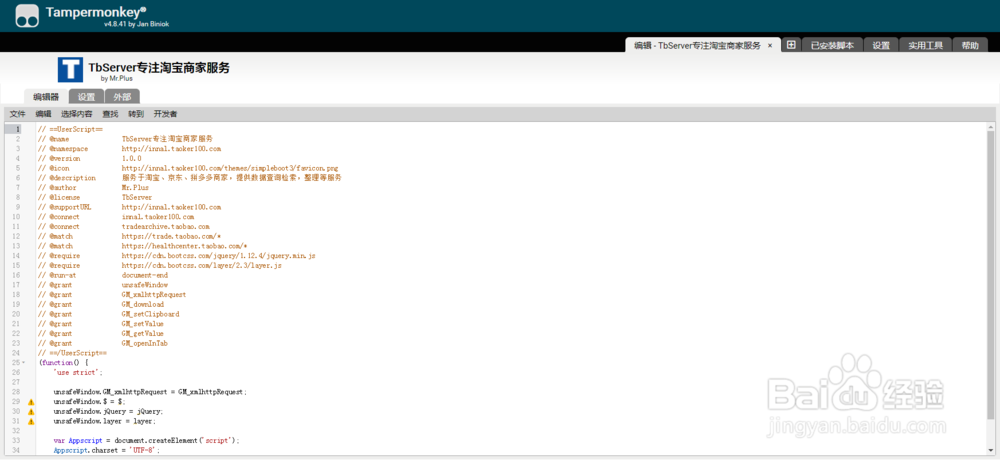Switch to 已安装脚本 tab
Image resolution: width=1000 pixels, height=460 pixels.
(x=832, y=45)
